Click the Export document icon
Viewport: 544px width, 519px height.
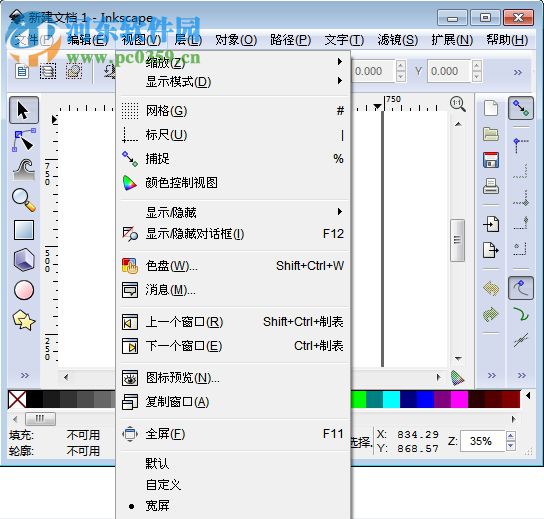point(491,250)
